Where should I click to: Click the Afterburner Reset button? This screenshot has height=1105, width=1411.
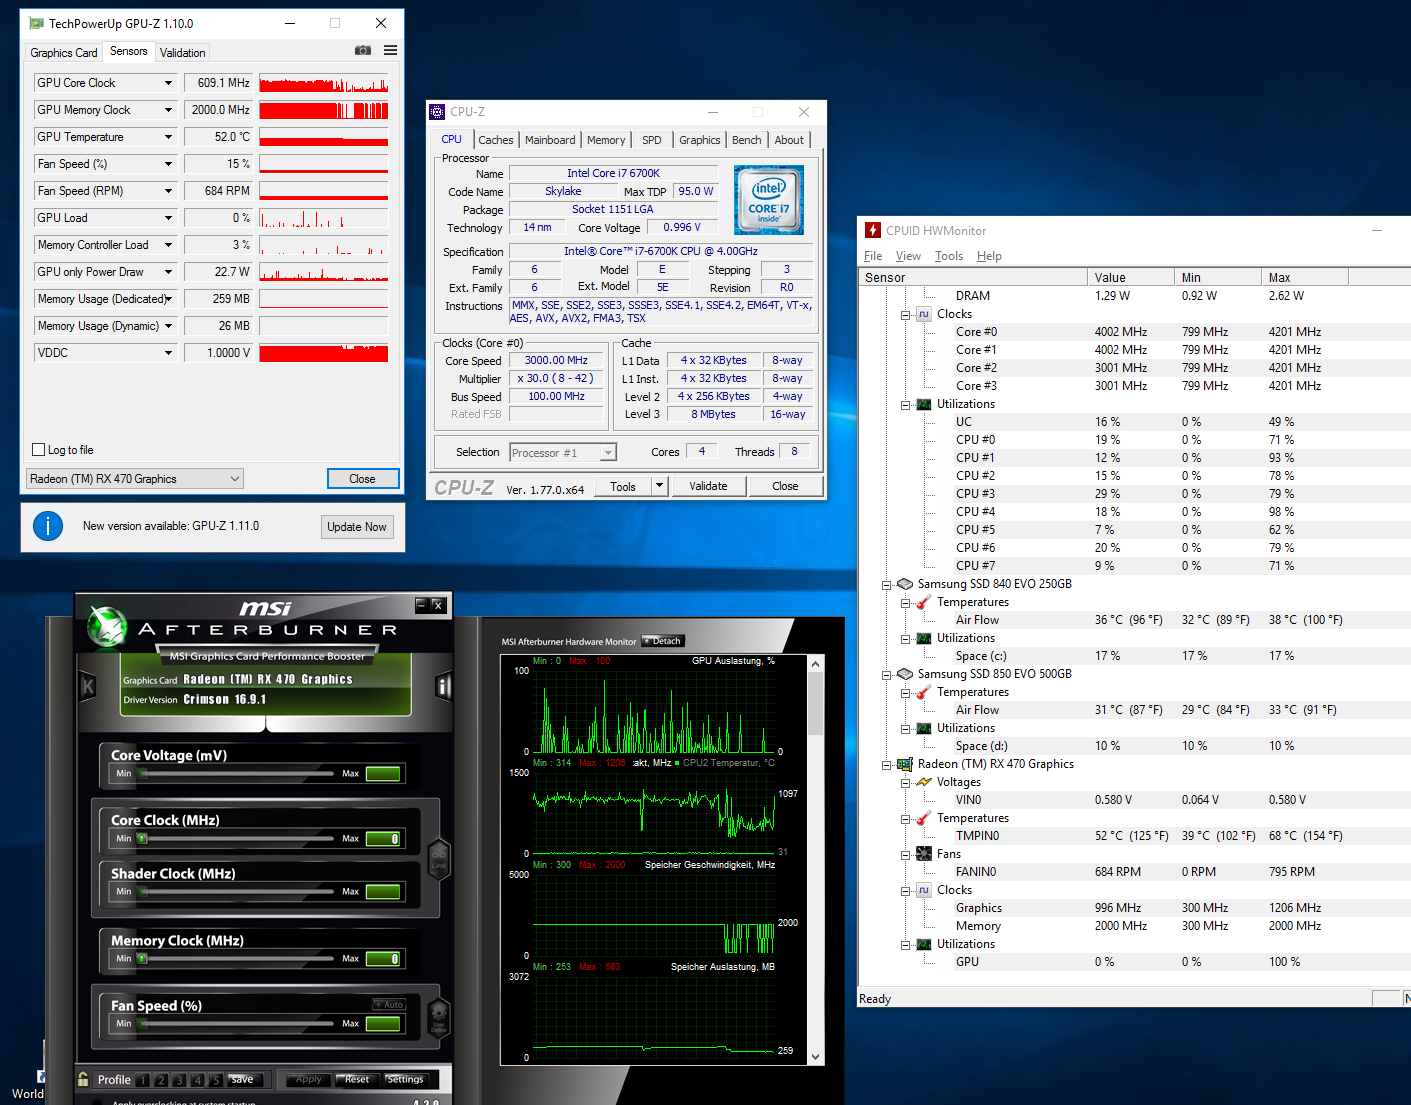coord(357,1080)
